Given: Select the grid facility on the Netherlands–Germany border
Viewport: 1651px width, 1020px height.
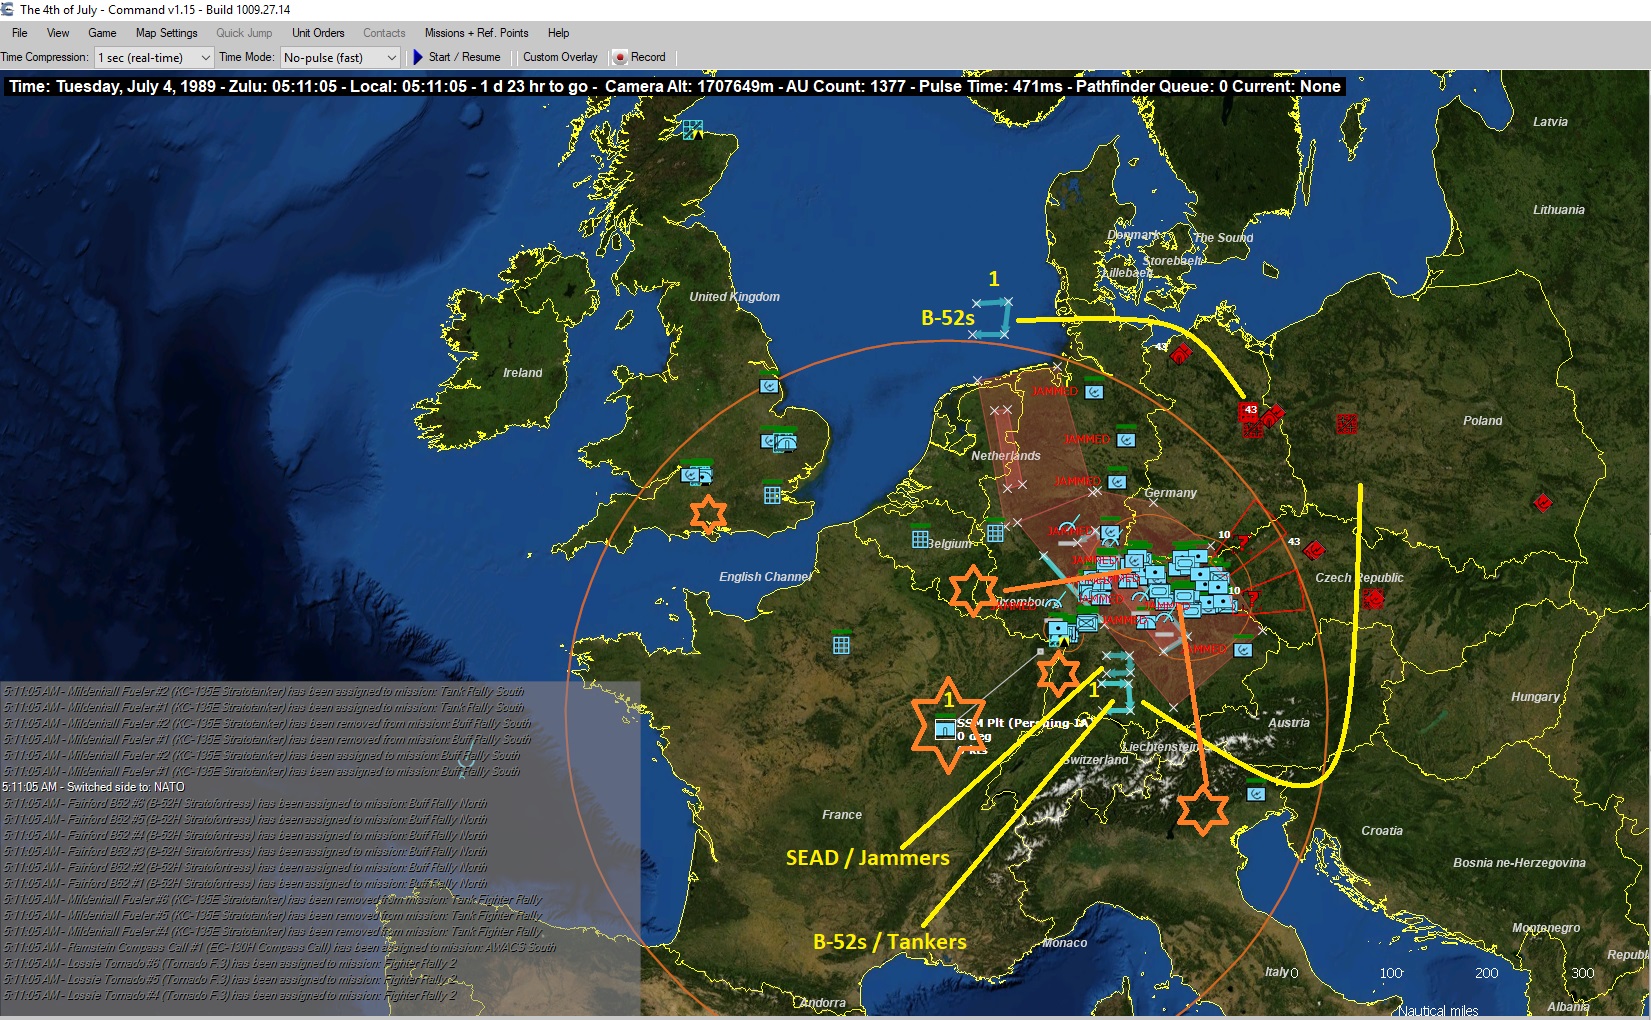Looking at the screenshot, I should pyautogui.click(x=995, y=533).
